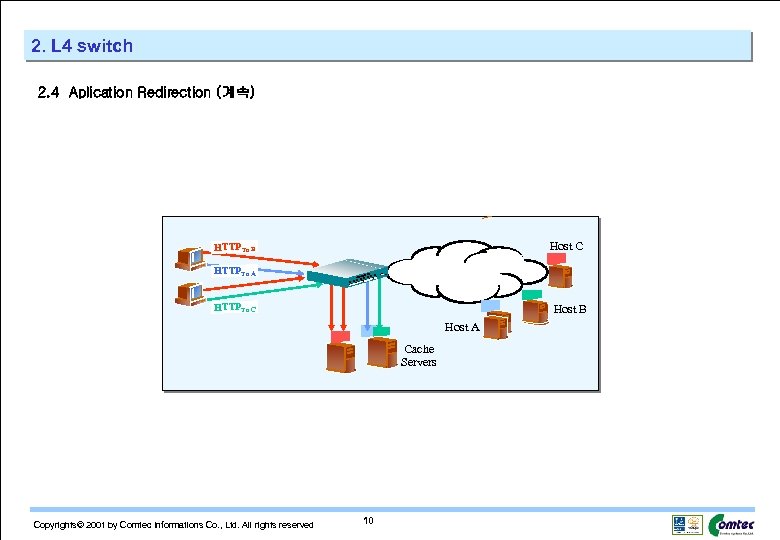Click the L4 switch device icon
Image resolution: width=780 pixels, height=540 pixels.
pyautogui.click(x=347, y=272)
